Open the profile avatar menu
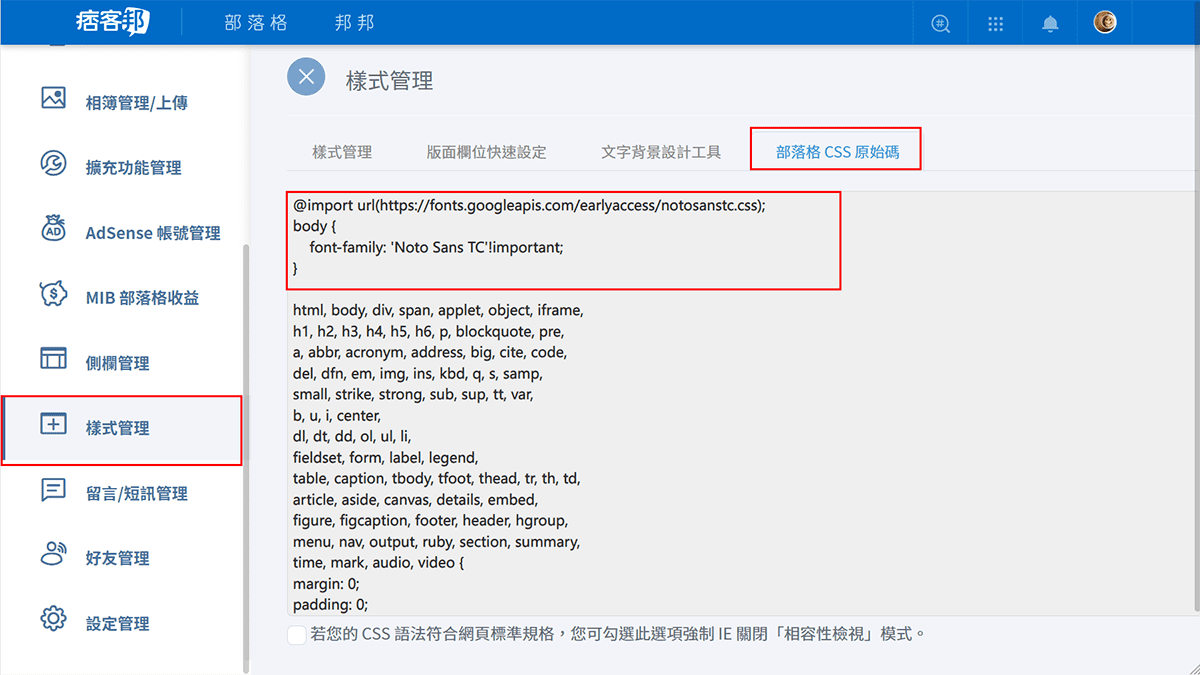 point(1104,22)
